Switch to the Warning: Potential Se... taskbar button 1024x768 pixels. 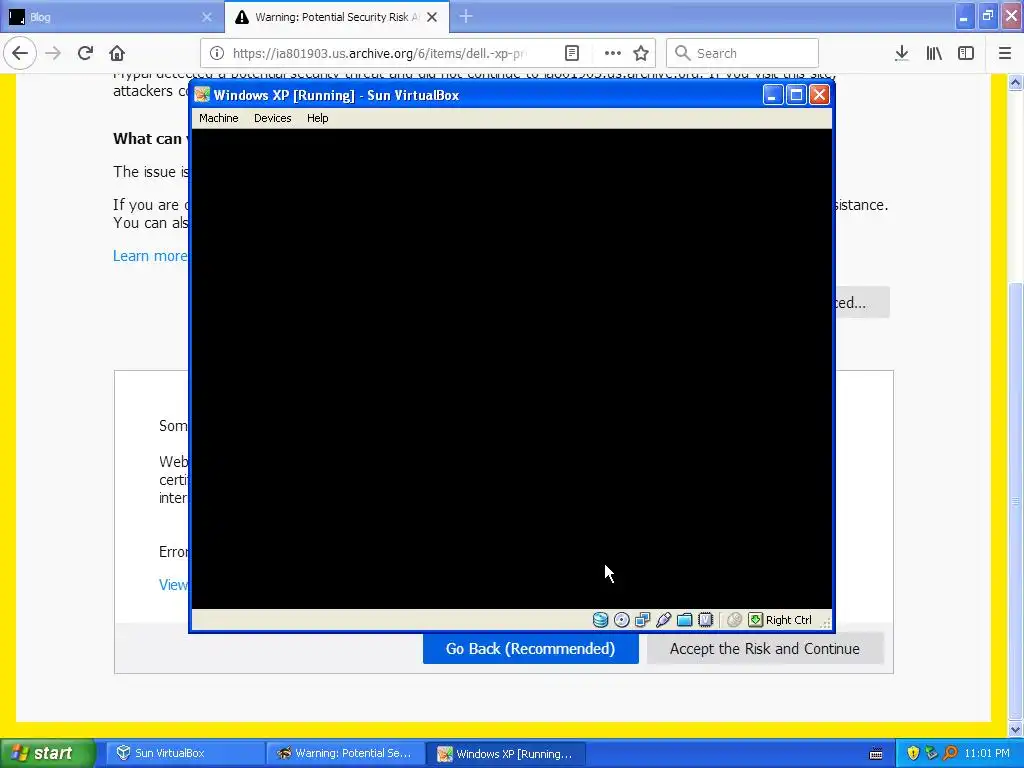click(x=345, y=753)
